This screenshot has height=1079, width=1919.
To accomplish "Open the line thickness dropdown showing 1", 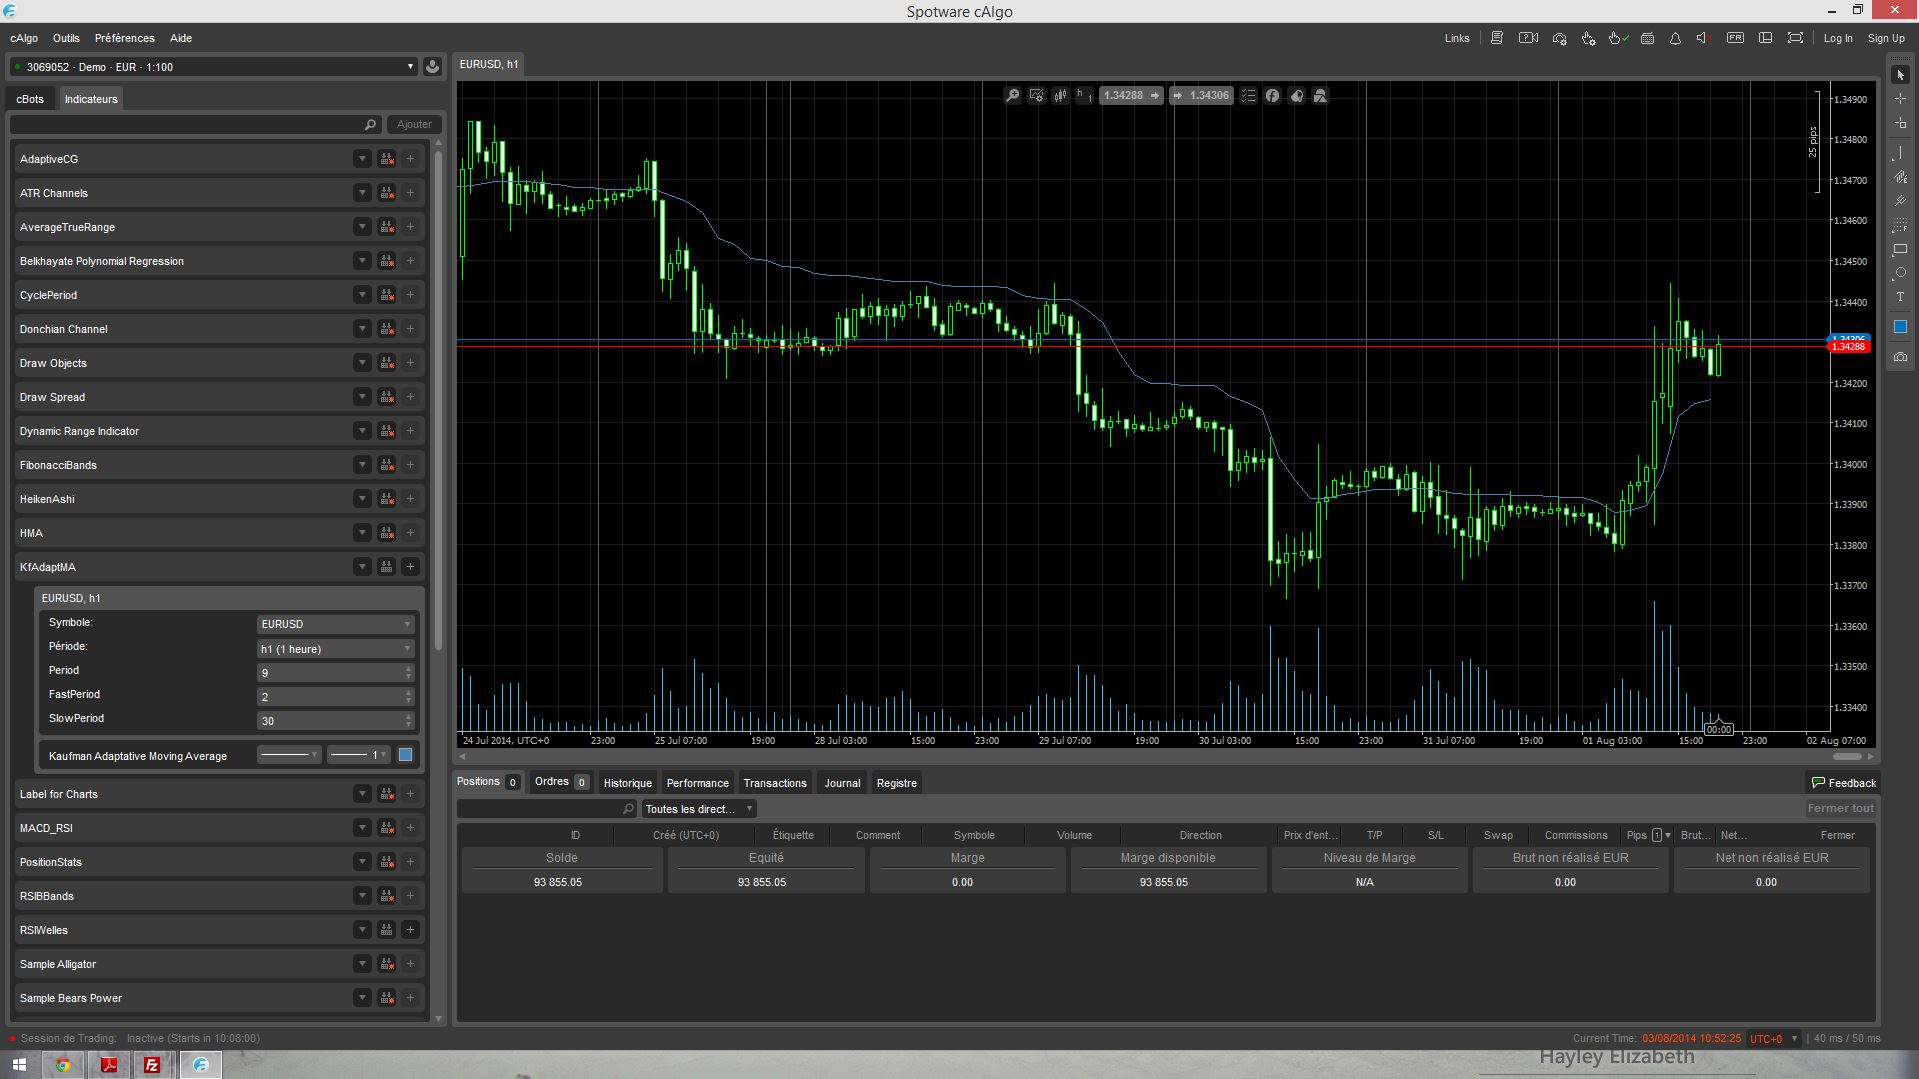I will (x=358, y=755).
